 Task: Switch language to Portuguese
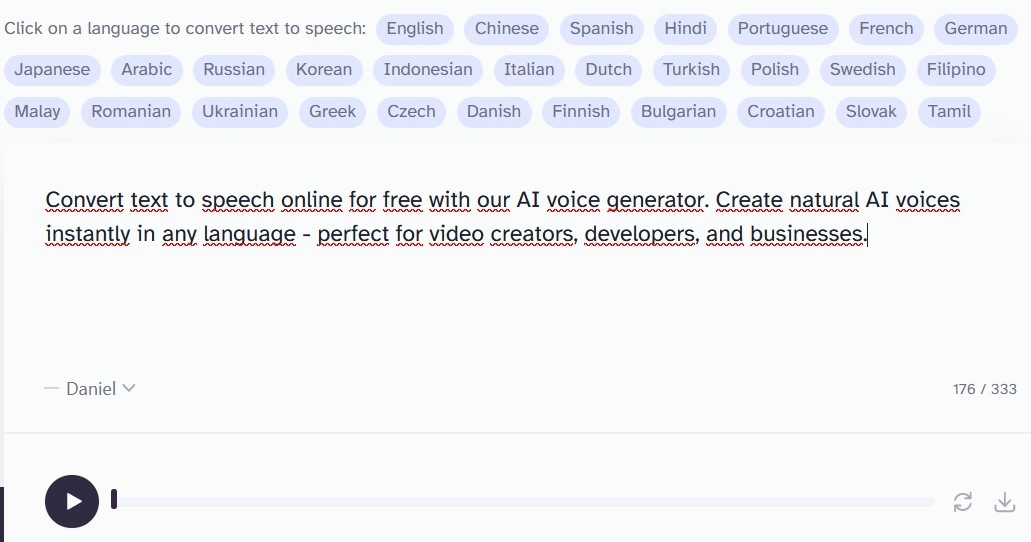782,29
